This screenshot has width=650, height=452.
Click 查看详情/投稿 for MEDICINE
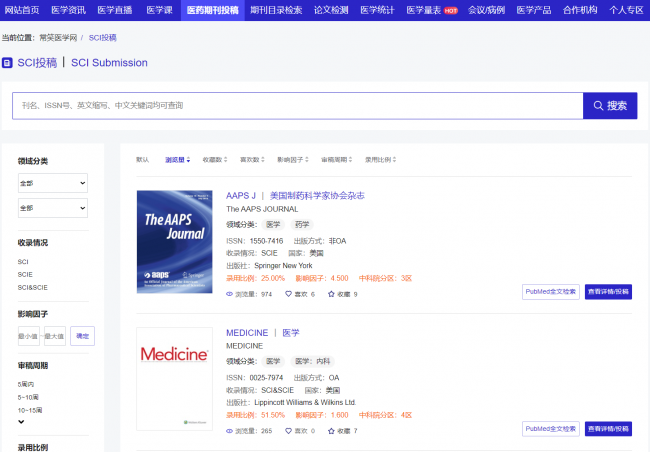(608, 429)
